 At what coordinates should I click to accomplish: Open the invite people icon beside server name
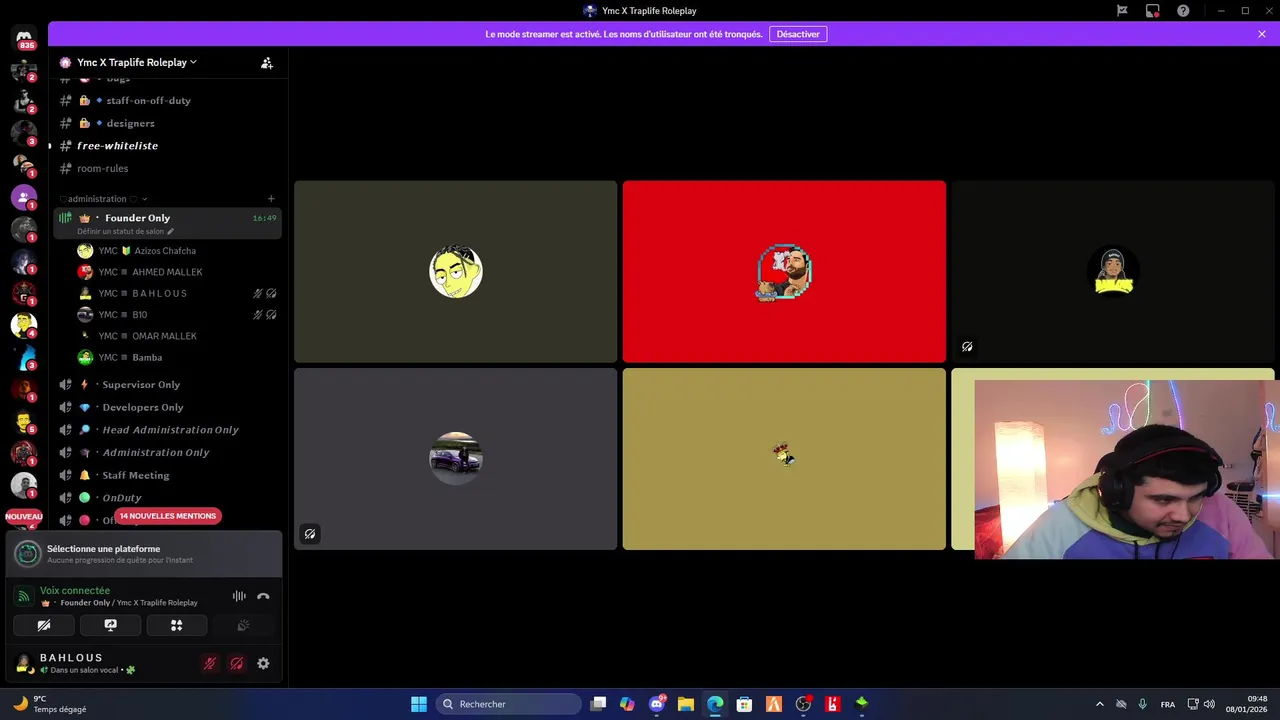coord(267,62)
